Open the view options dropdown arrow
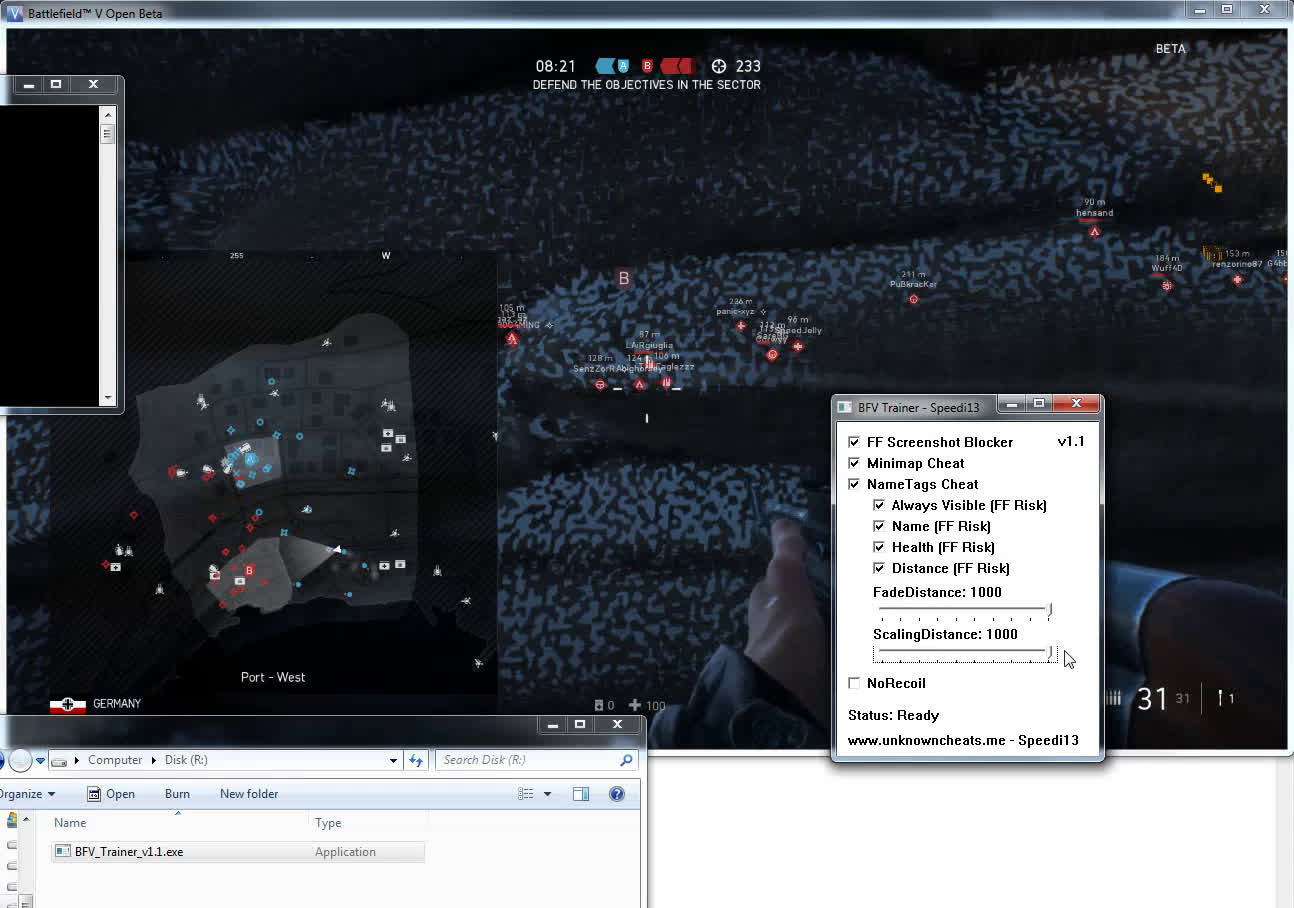Screen dimensions: 1294x908 tap(547, 794)
